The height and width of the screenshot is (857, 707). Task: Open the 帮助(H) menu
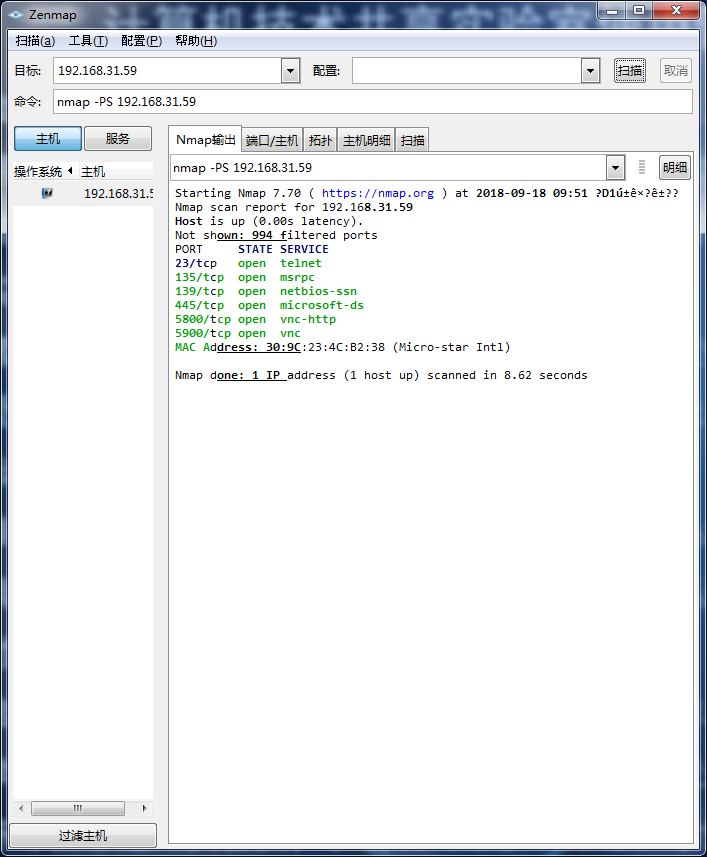tap(196, 41)
